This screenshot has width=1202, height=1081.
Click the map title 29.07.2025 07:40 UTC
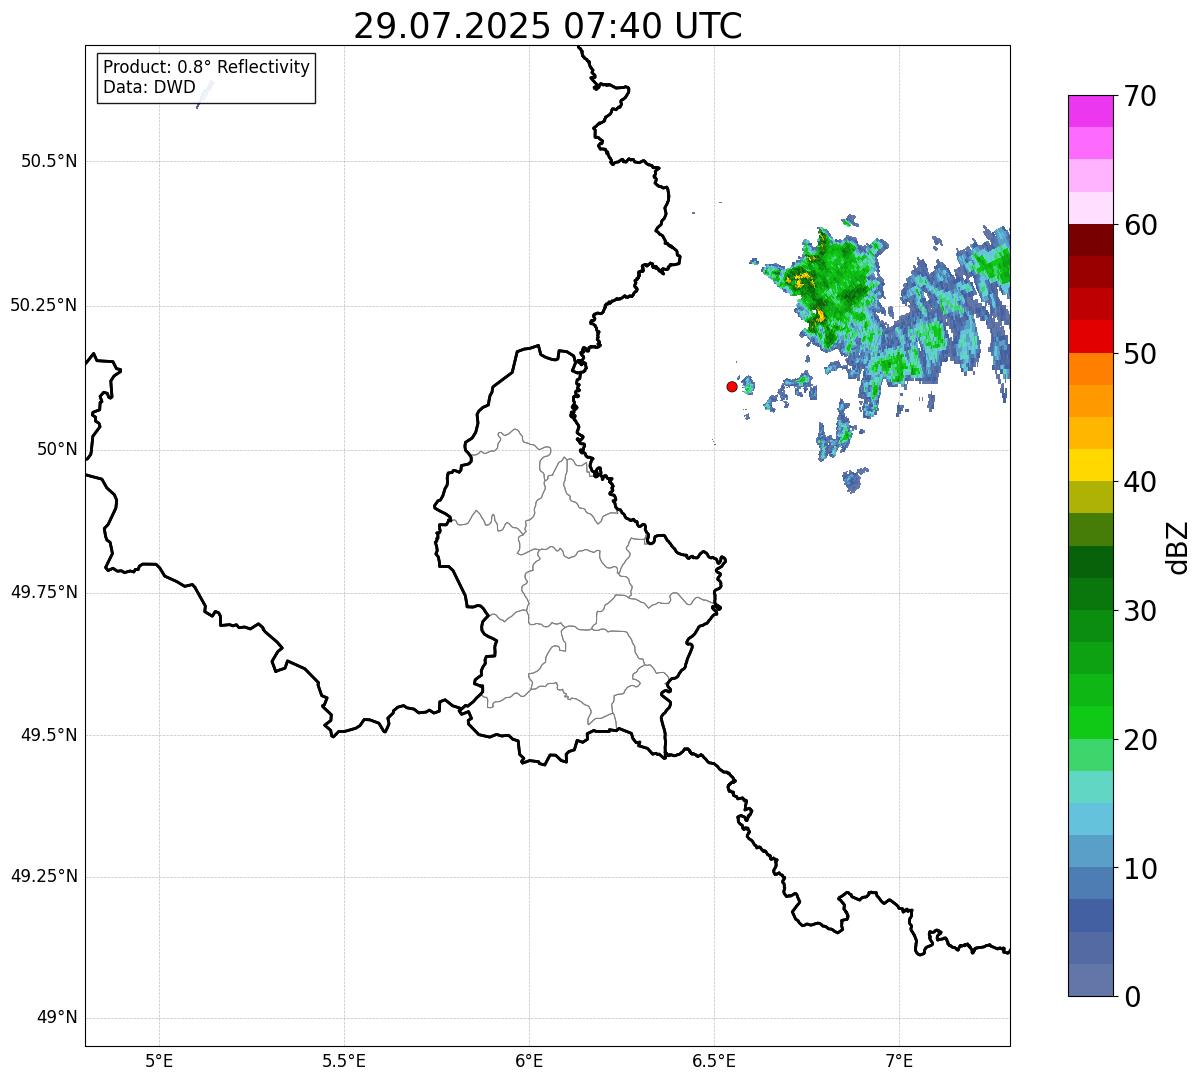point(548,25)
